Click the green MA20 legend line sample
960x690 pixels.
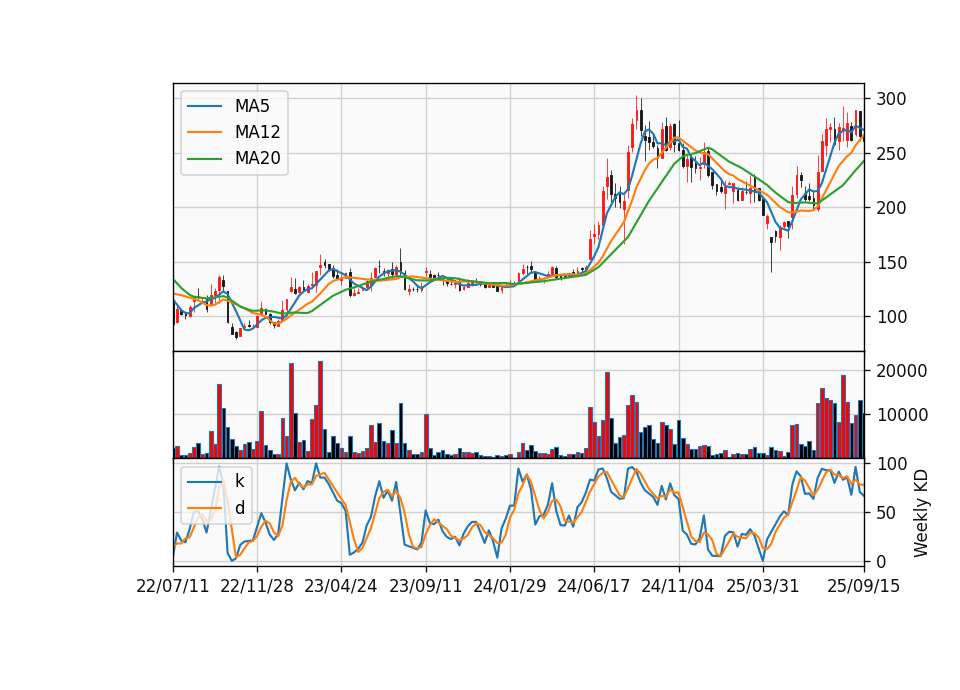204,159
